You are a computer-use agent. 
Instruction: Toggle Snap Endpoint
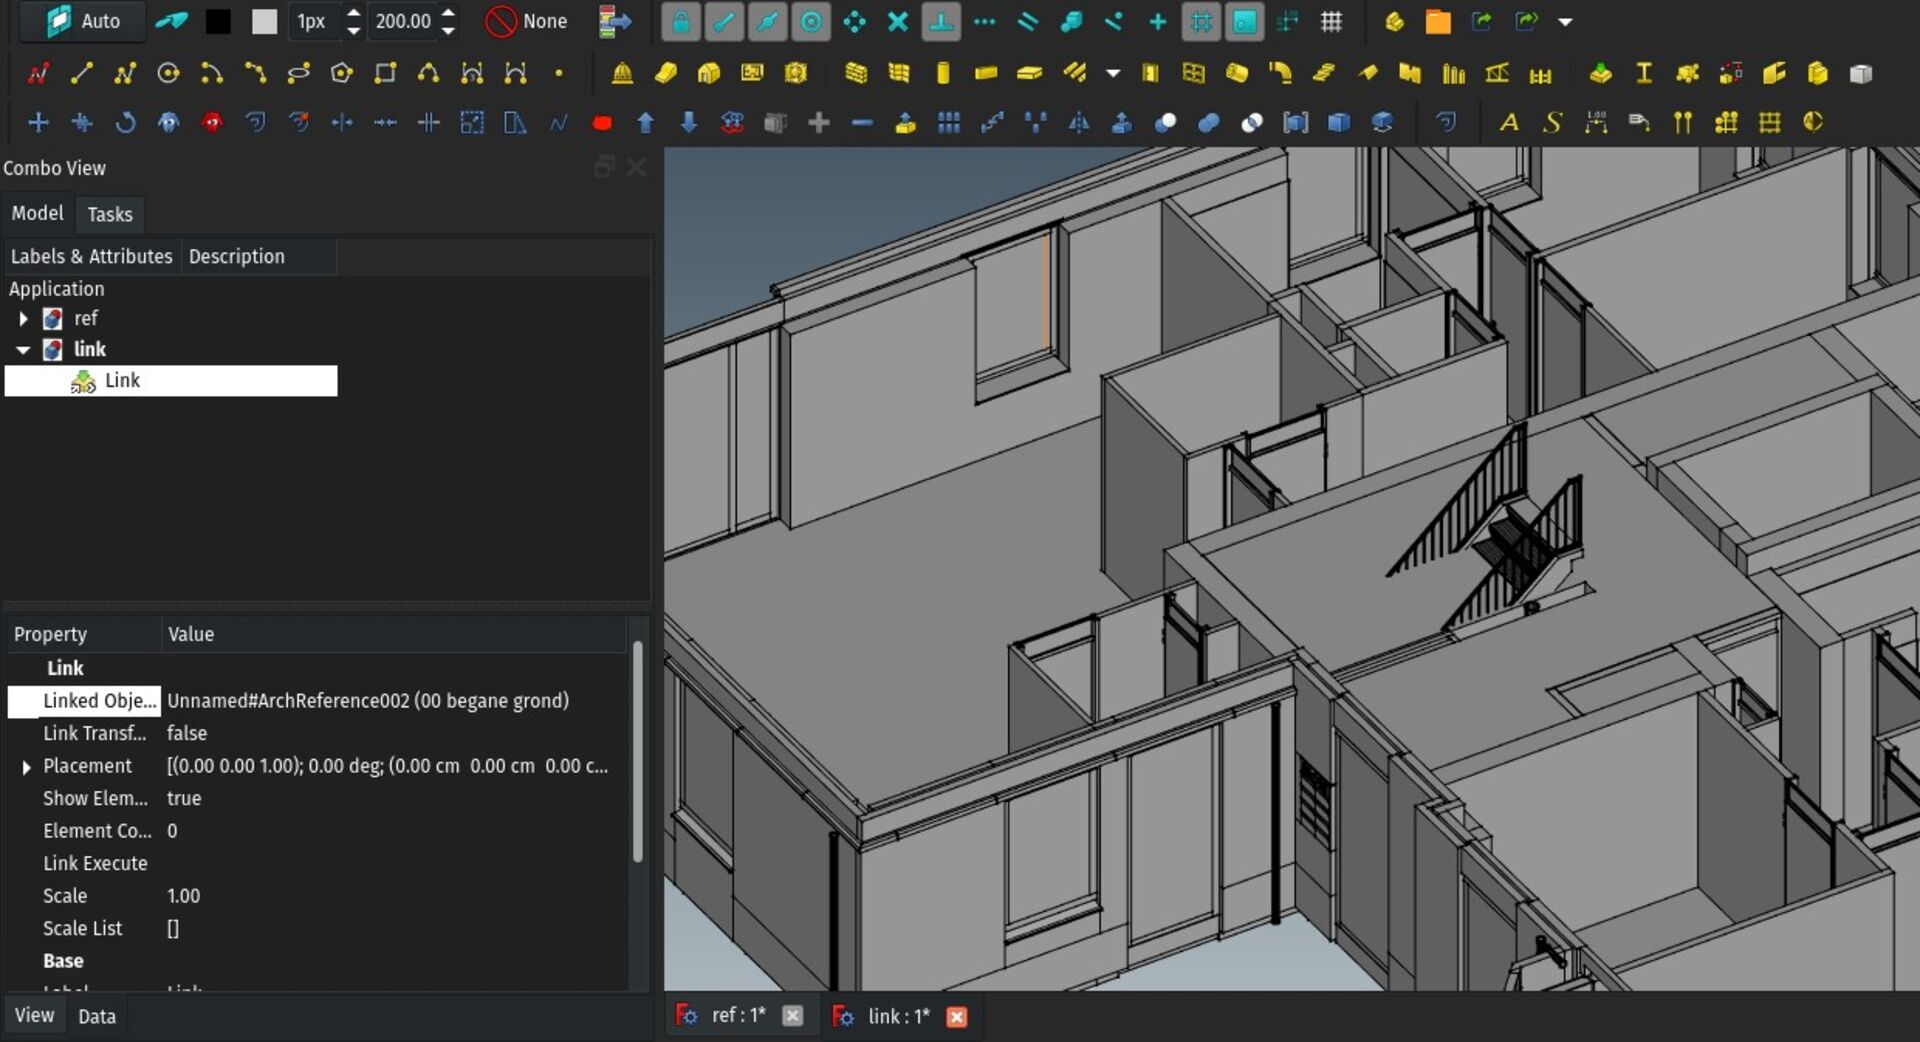tap(724, 21)
